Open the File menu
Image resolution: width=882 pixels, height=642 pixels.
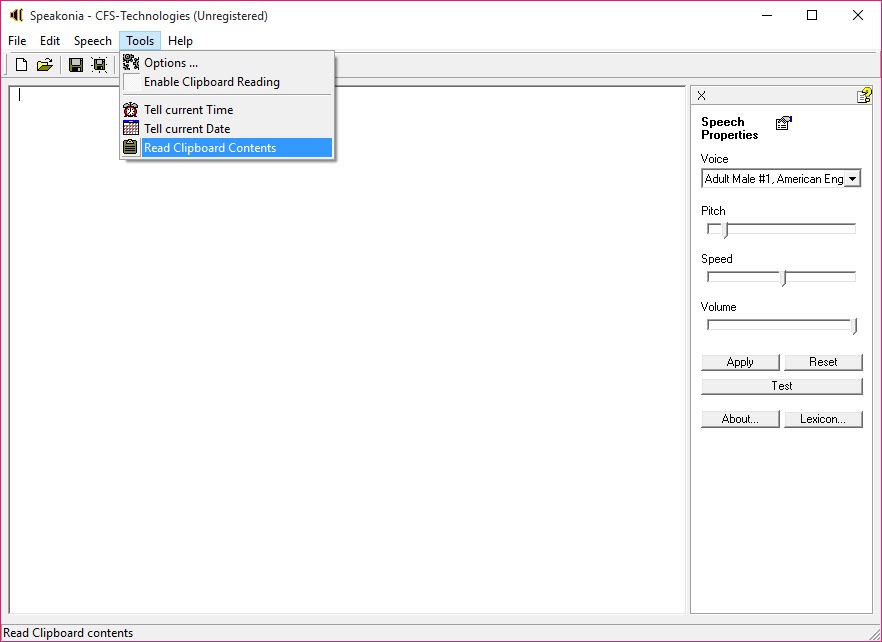click(x=17, y=41)
